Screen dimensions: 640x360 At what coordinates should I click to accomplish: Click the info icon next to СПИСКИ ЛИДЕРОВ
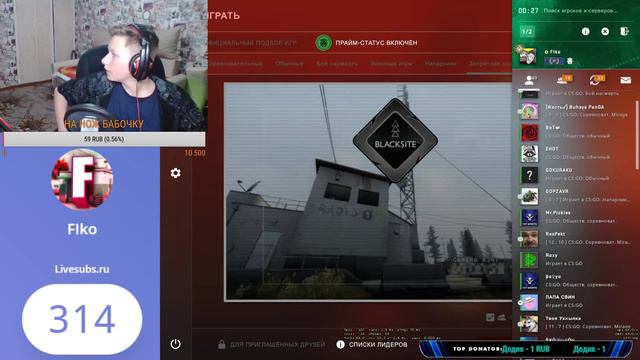pos(340,344)
